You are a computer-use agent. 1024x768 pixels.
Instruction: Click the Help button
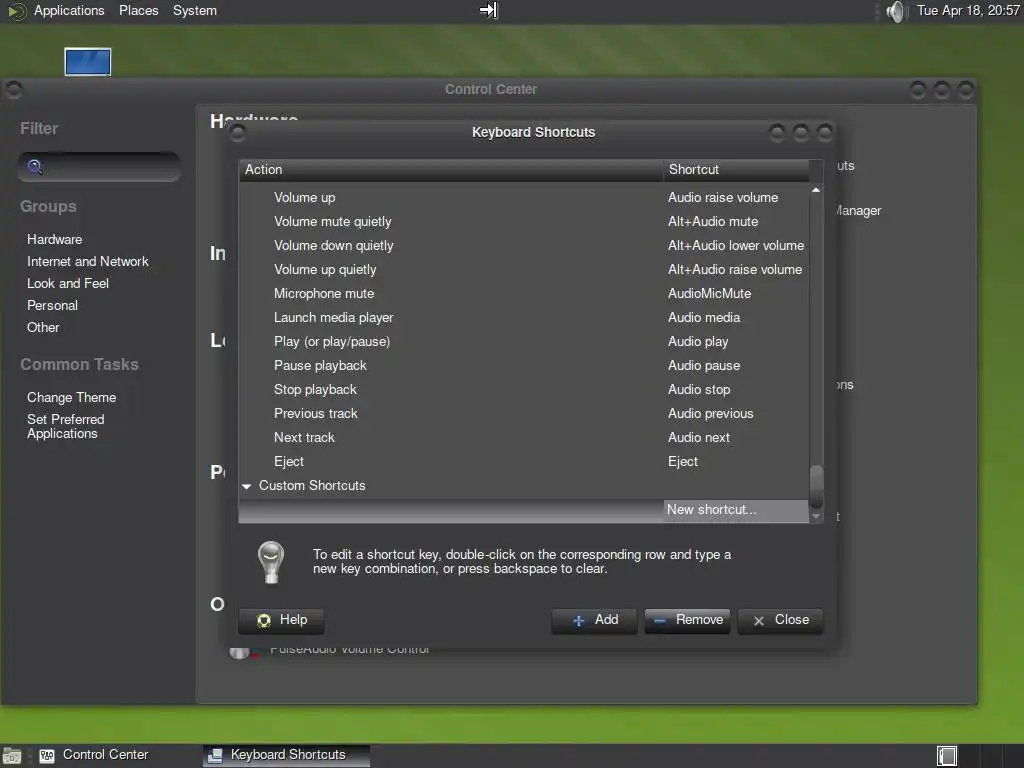[x=281, y=620]
